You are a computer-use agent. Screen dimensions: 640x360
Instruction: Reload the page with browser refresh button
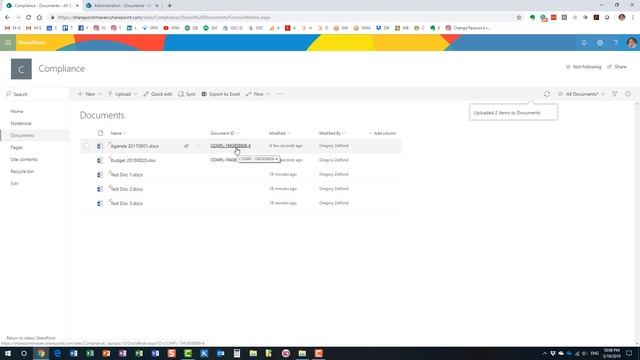coord(28,18)
